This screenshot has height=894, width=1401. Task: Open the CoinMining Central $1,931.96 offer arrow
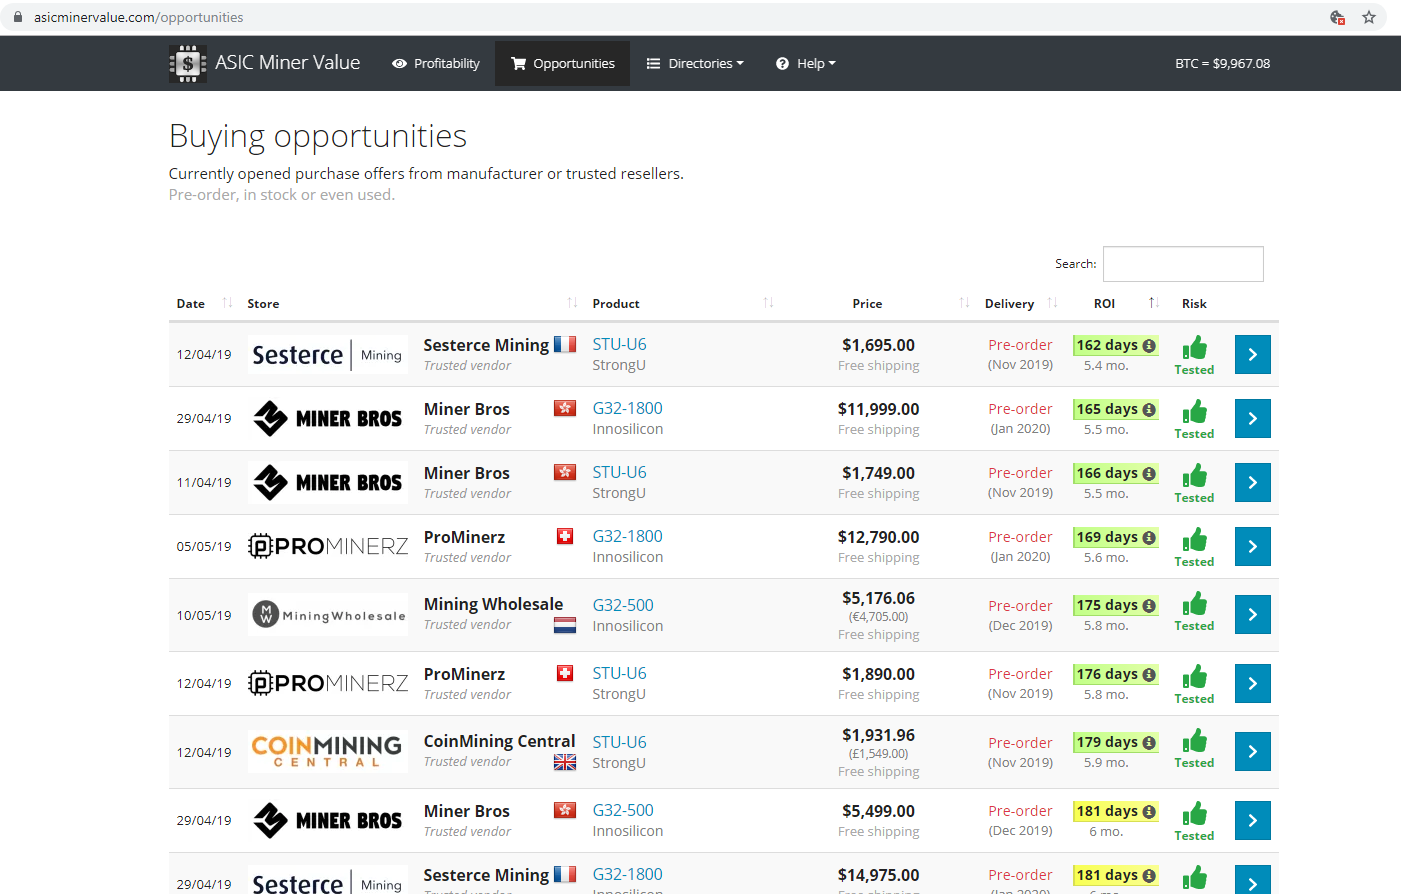[1252, 751]
